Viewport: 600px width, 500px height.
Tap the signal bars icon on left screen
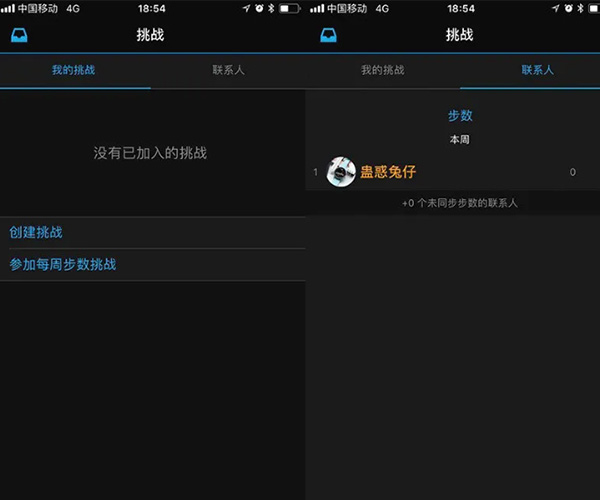(x=8, y=8)
